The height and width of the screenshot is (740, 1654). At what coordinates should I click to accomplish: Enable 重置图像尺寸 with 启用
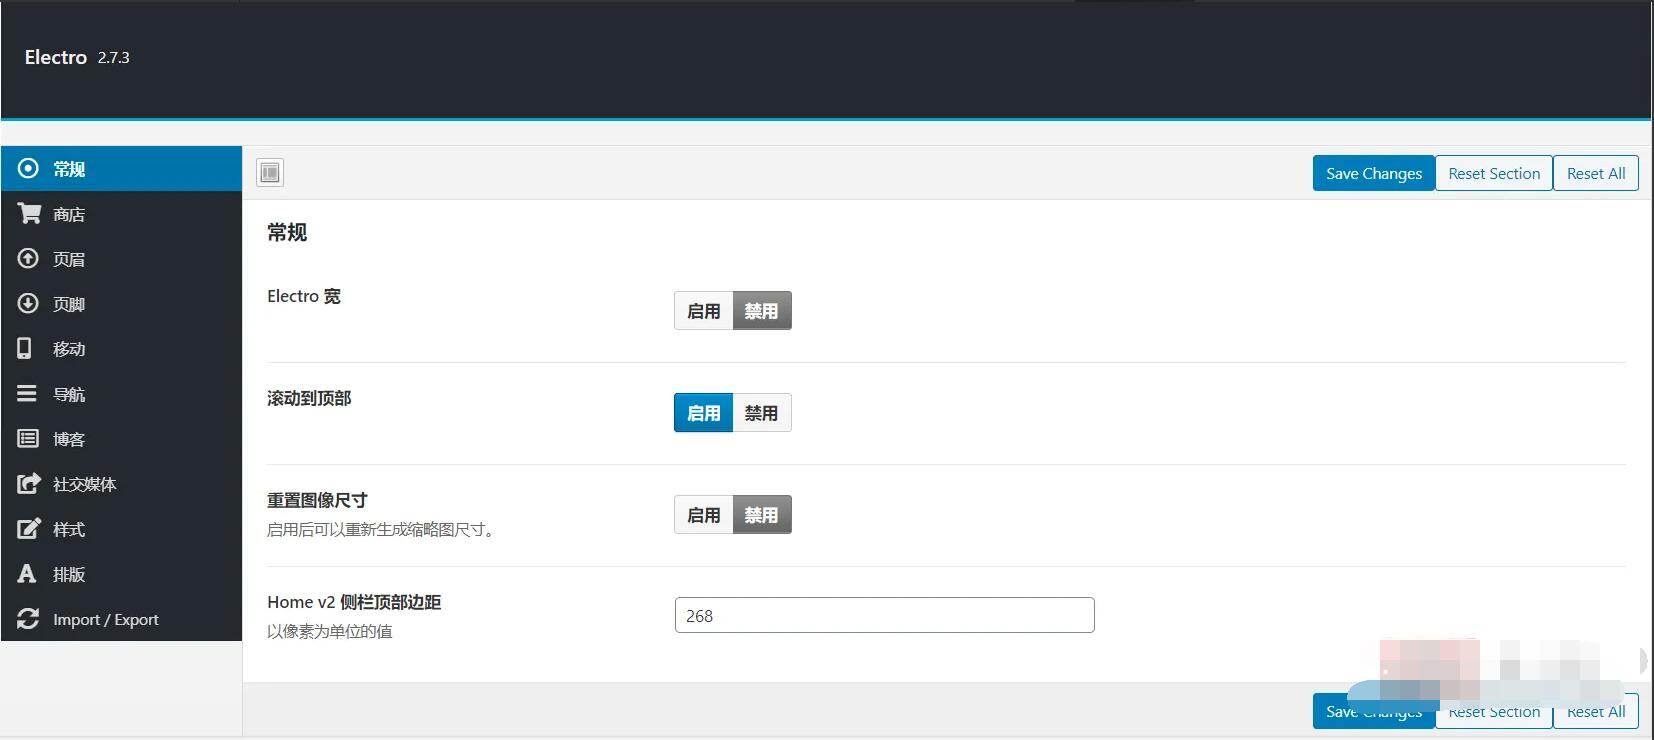704,515
